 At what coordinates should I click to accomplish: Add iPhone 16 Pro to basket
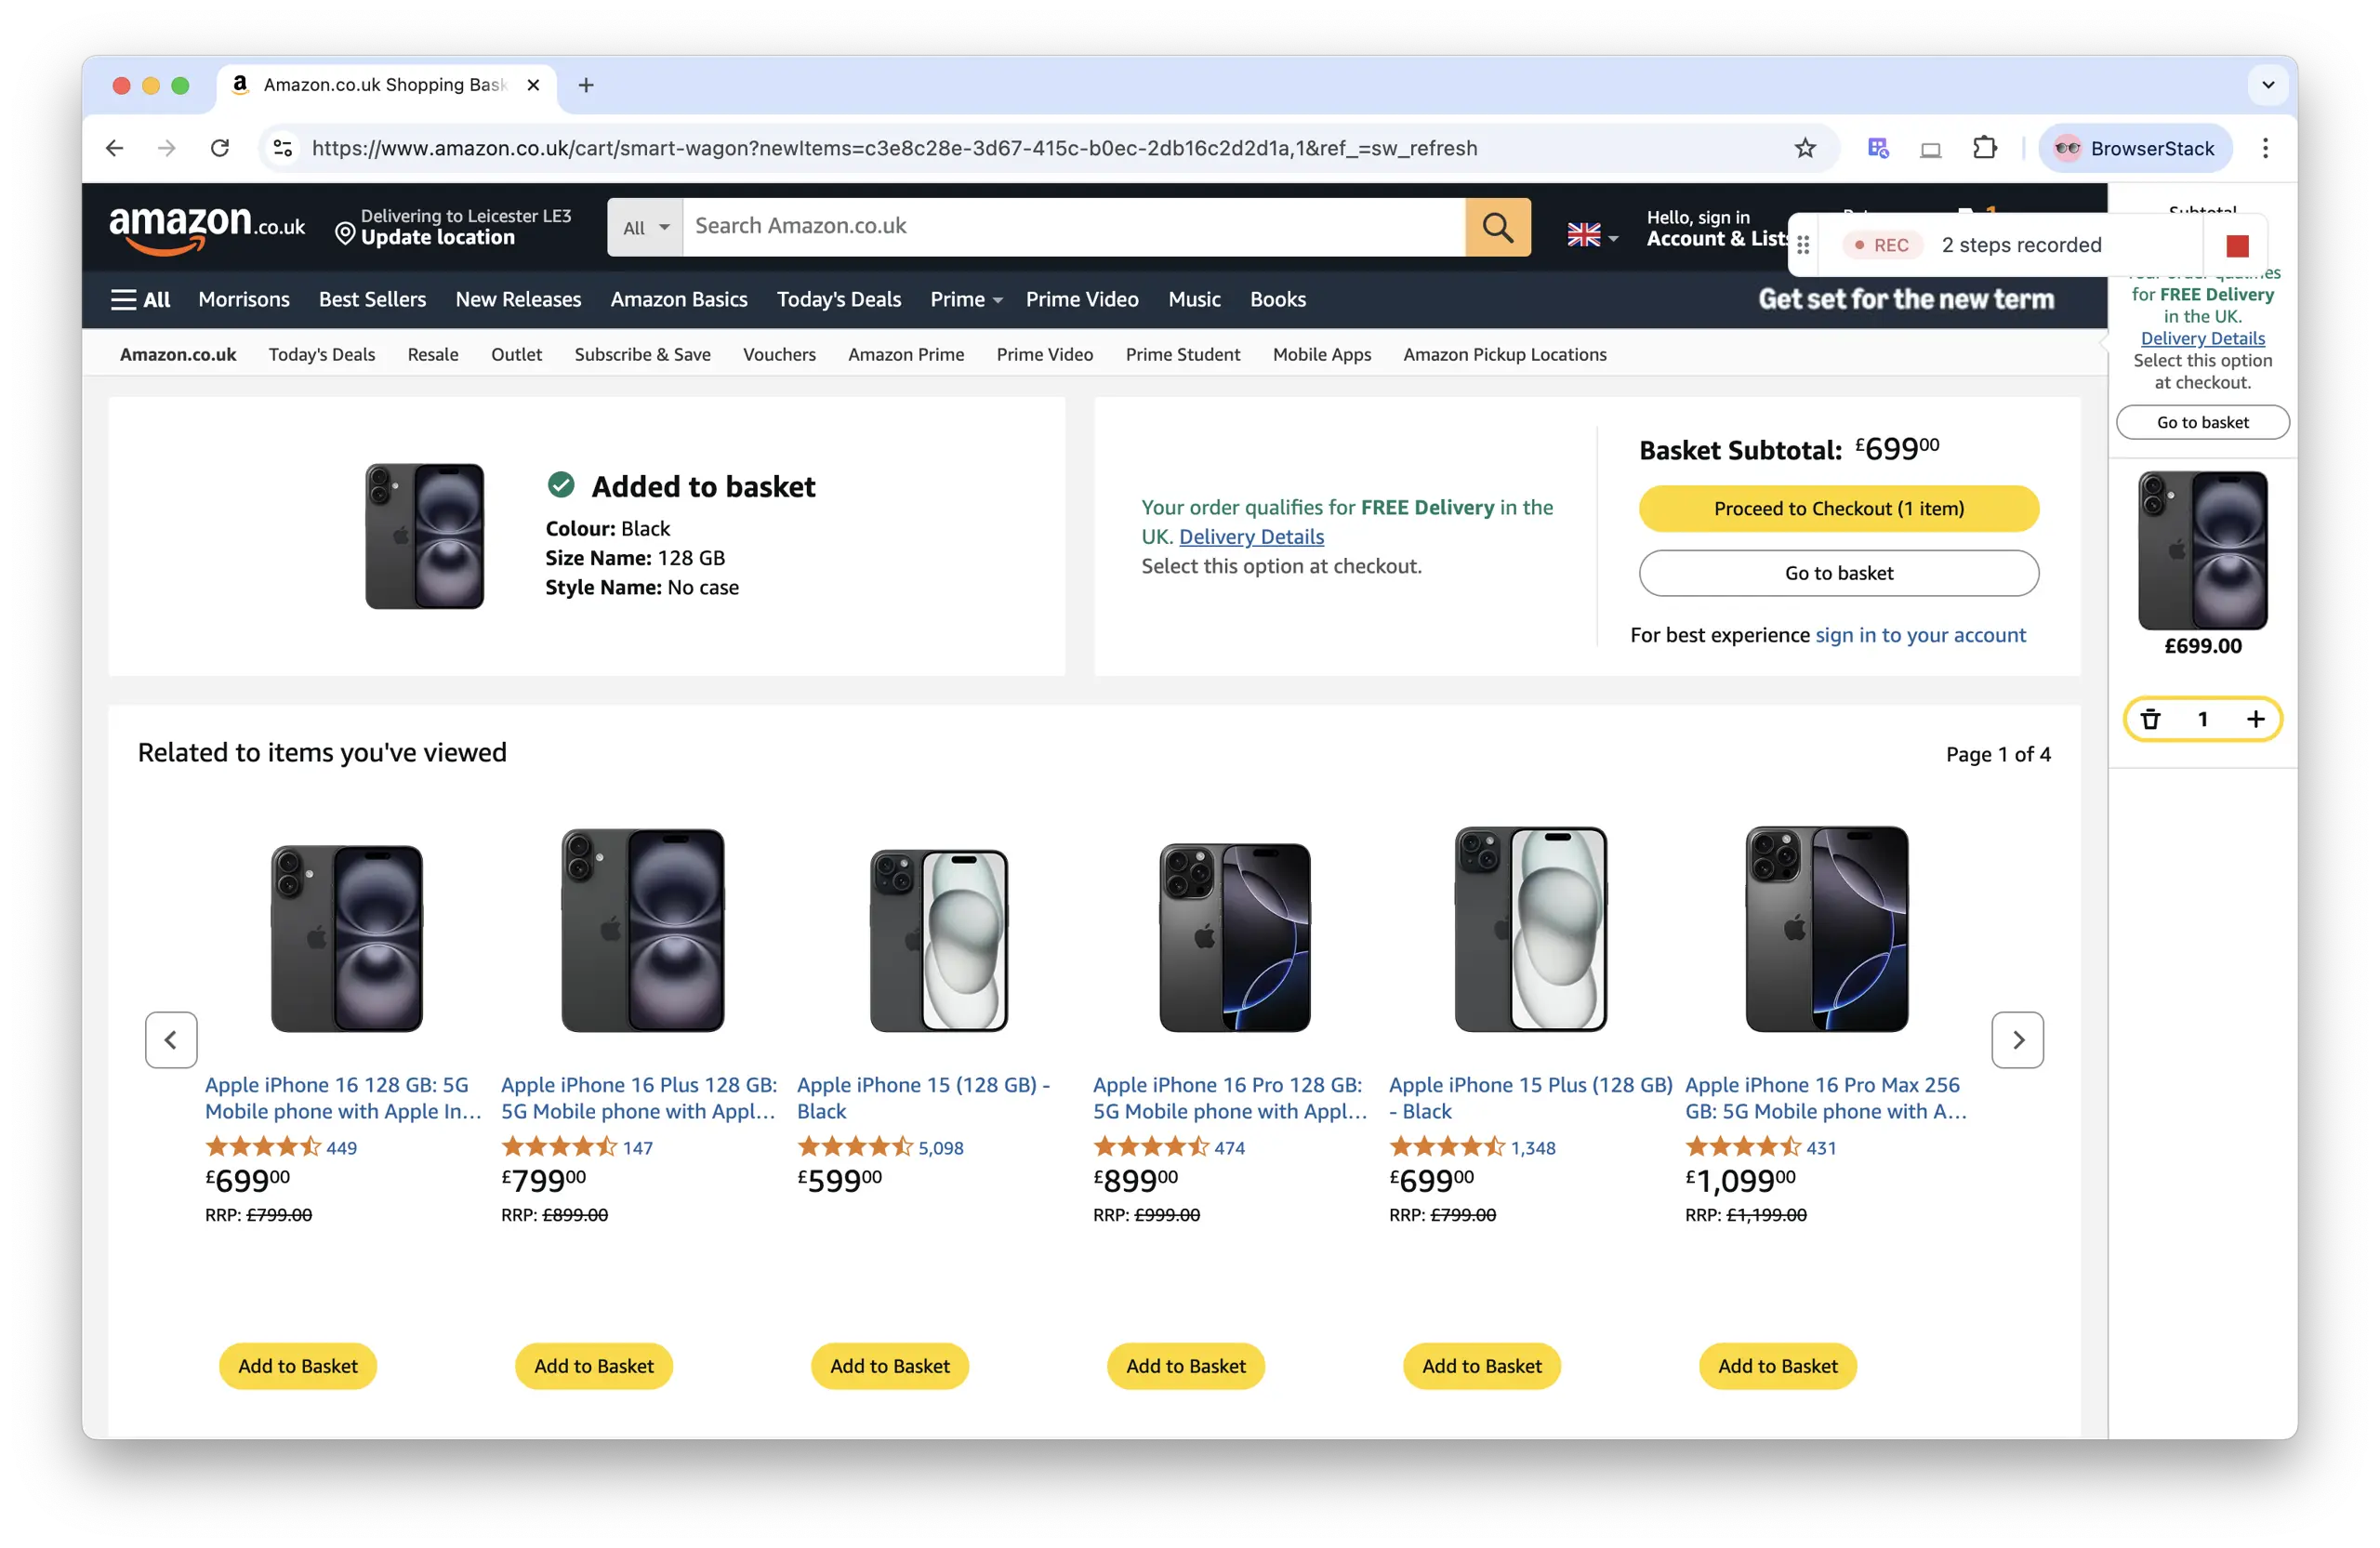1185,1366
